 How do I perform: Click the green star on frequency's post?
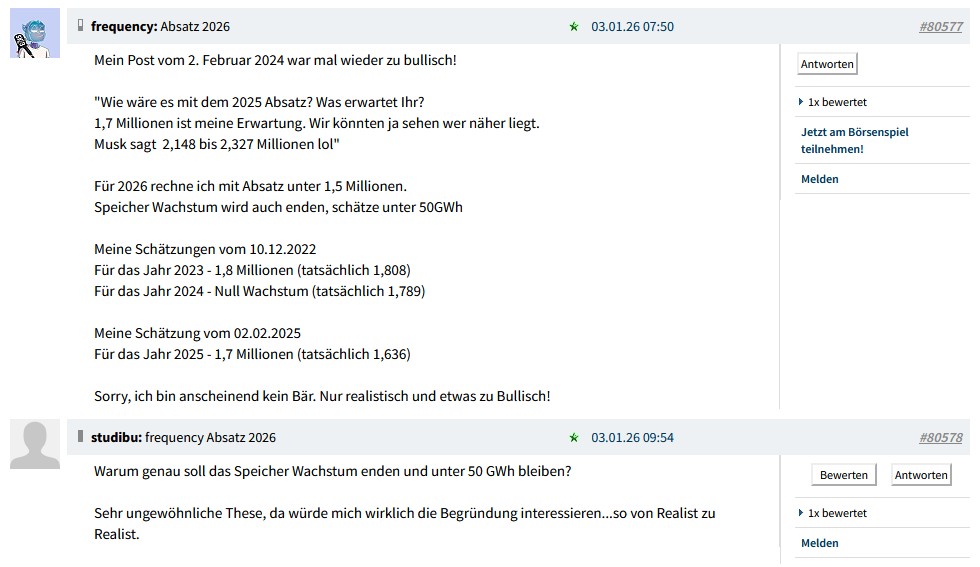click(574, 27)
